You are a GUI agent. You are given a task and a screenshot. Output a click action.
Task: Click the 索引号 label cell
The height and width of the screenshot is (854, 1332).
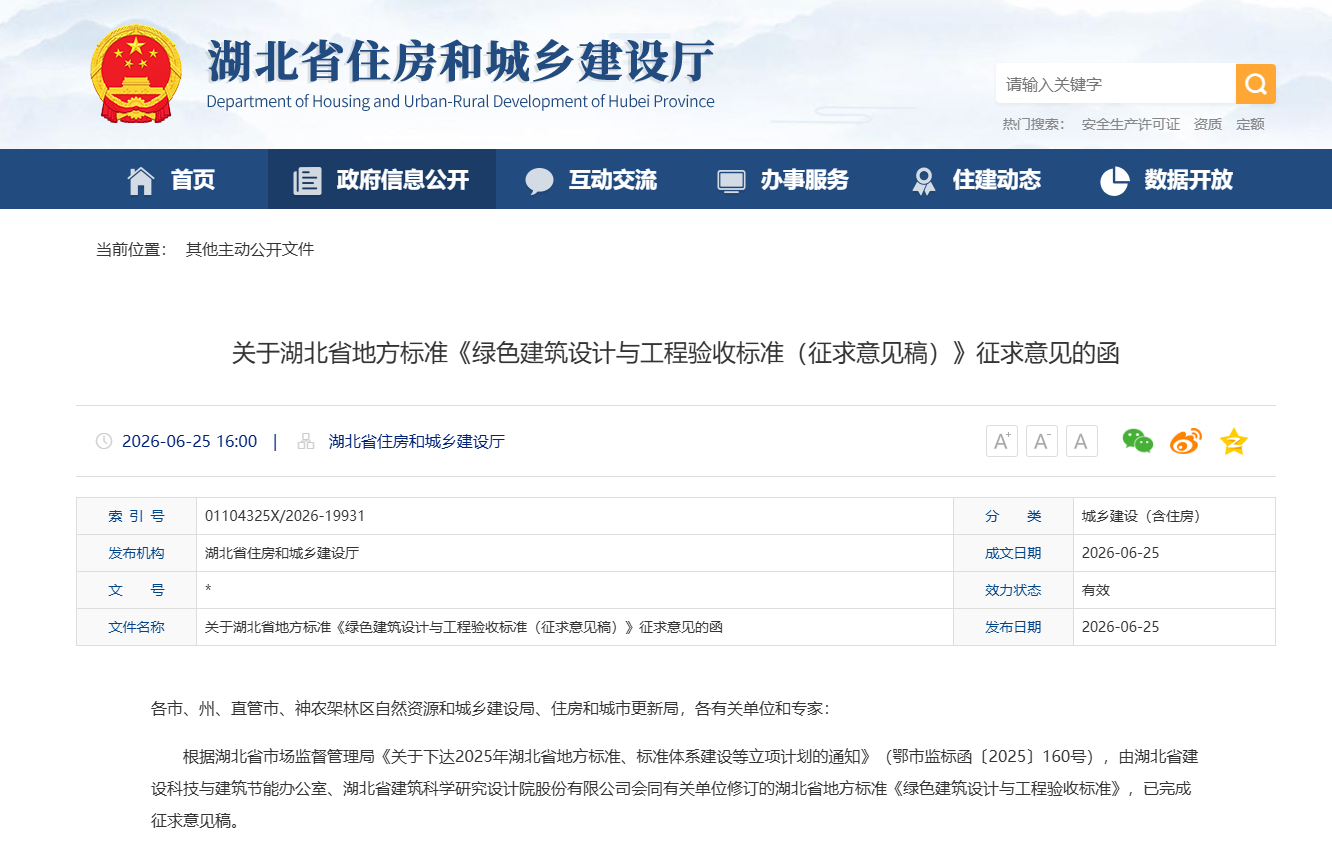tap(137, 516)
